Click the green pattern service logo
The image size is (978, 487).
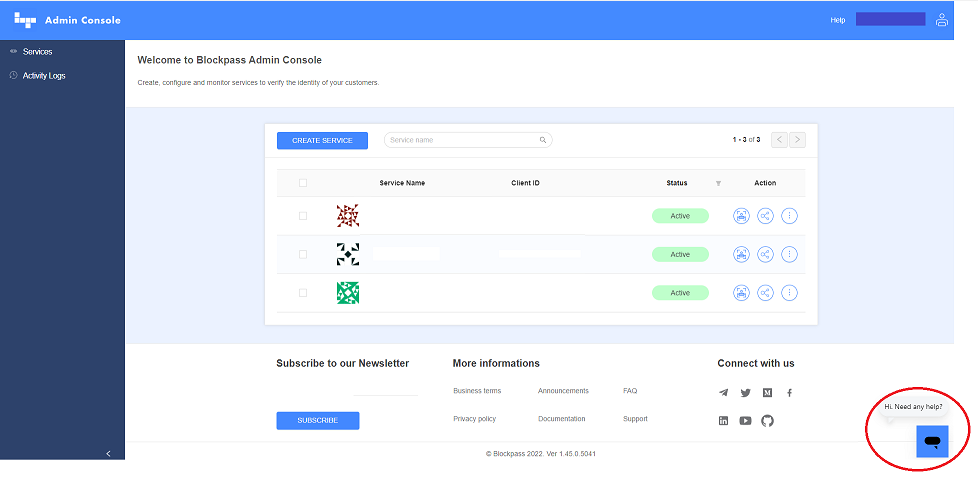coord(348,293)
